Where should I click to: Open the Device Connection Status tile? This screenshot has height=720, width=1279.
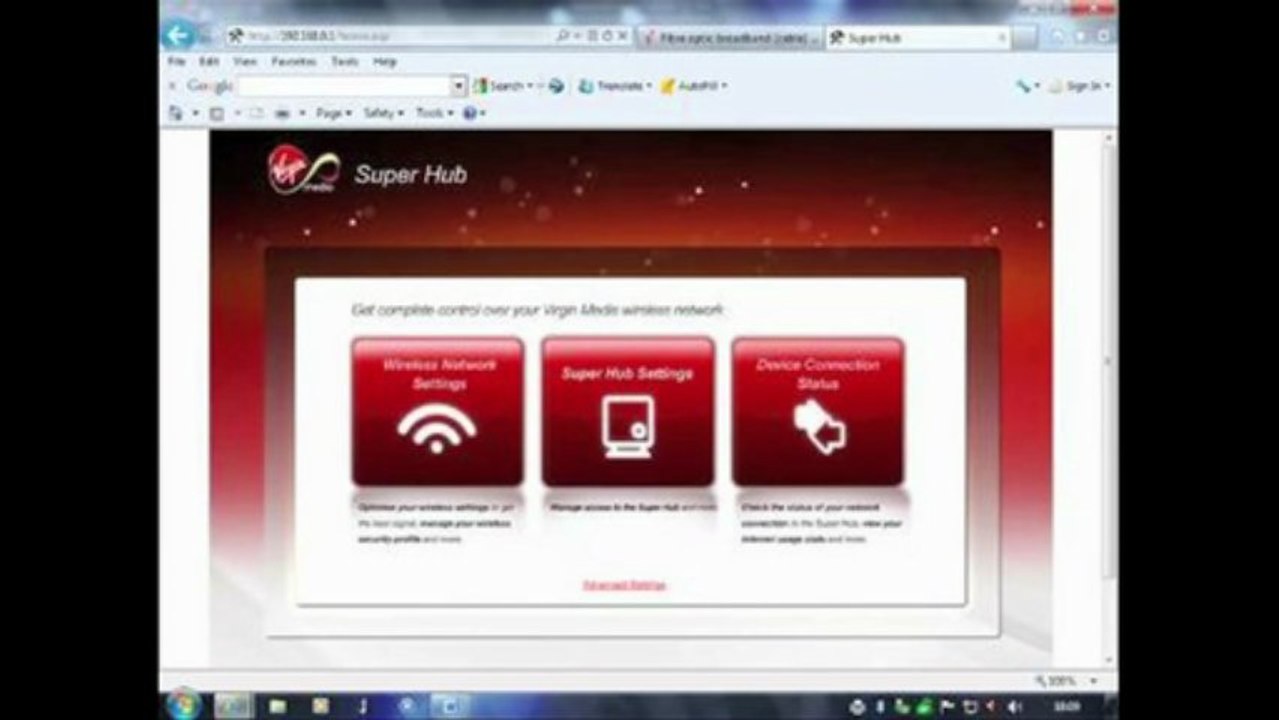click(x=818, y=411)
